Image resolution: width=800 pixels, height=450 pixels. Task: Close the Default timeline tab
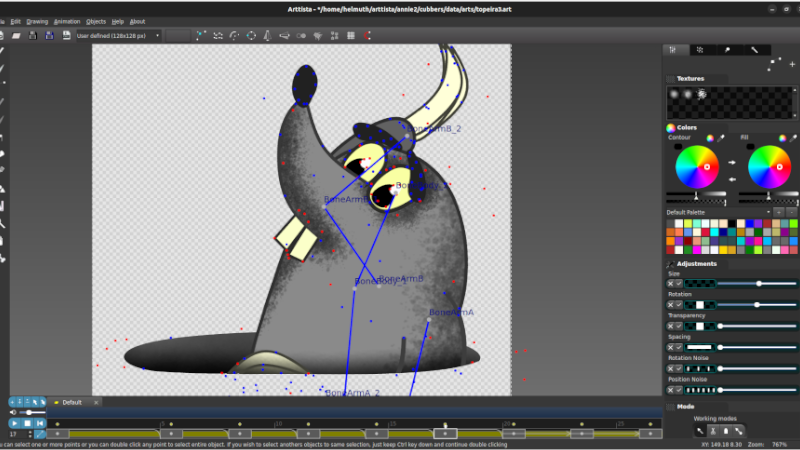tap(96, 403)
